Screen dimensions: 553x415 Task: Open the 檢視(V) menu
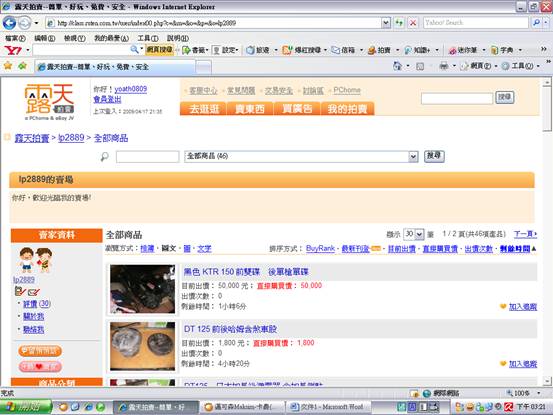click(x=74, y=38)
